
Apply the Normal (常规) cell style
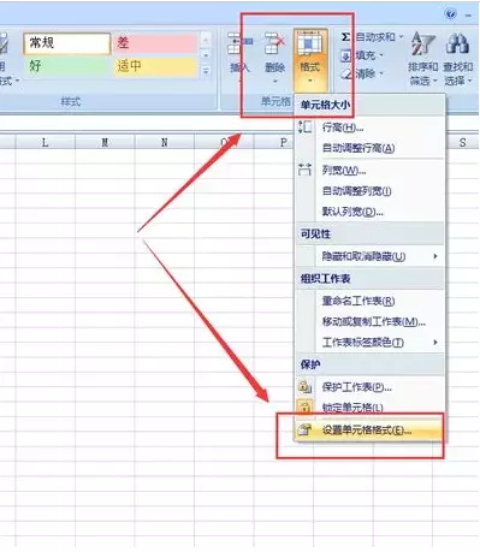click(x=67, y=43)
